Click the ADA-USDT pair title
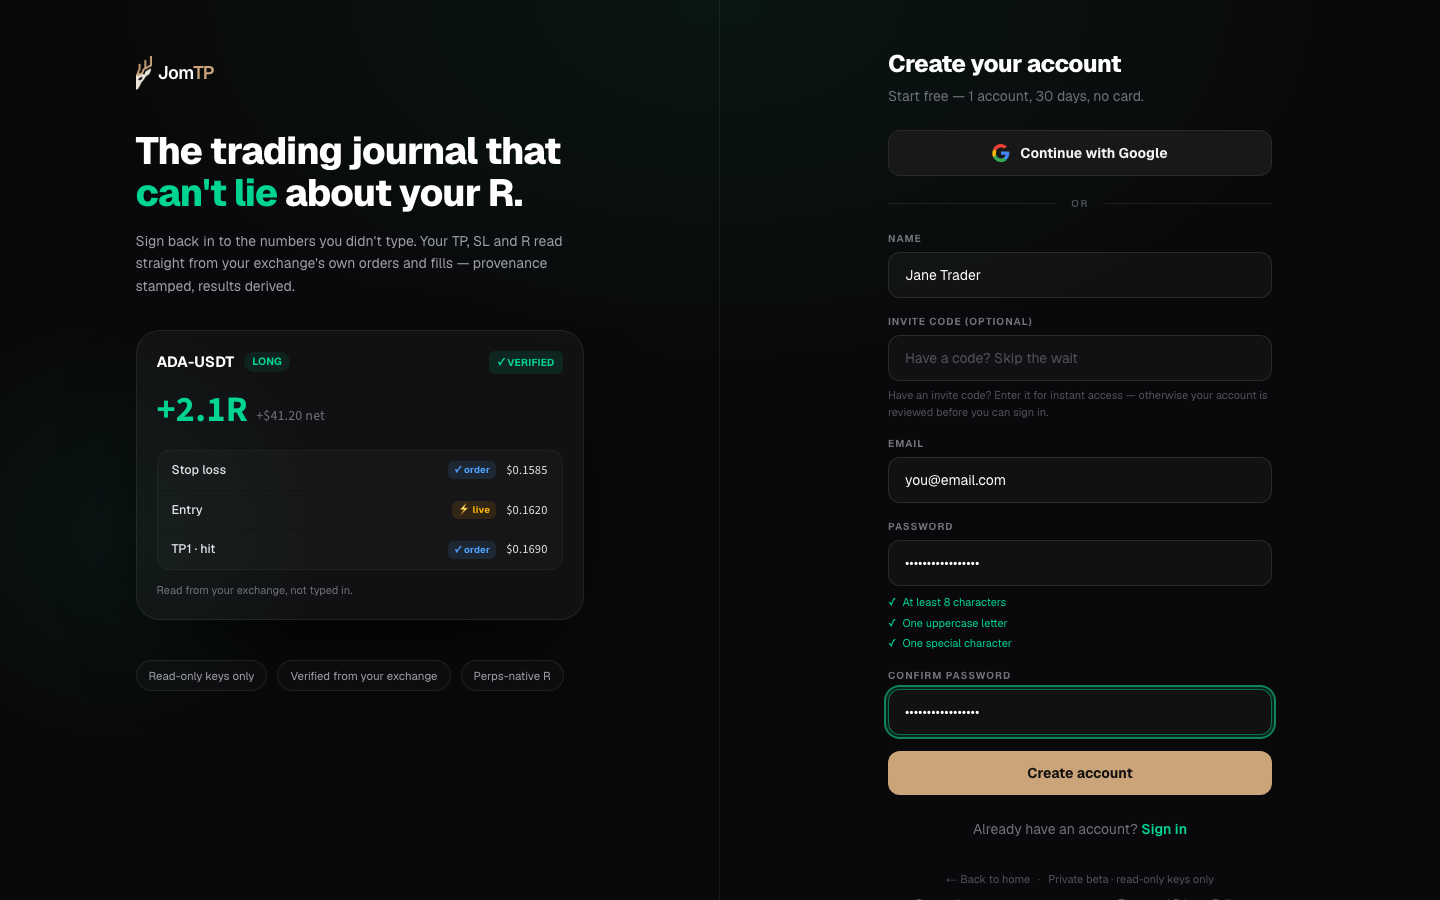Viewport: 1440px width, 900px height. pyautogui.click(x=195, y=362)
